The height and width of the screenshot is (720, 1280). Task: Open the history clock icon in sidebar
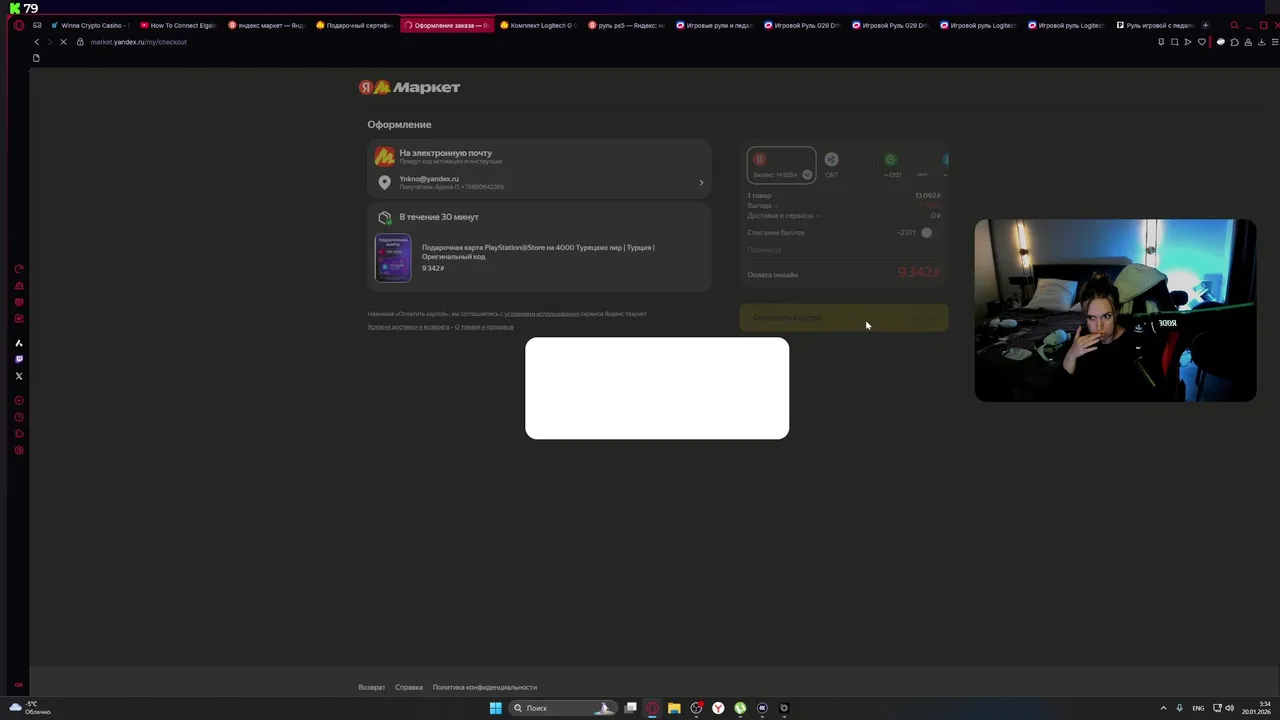pos(19,417)
